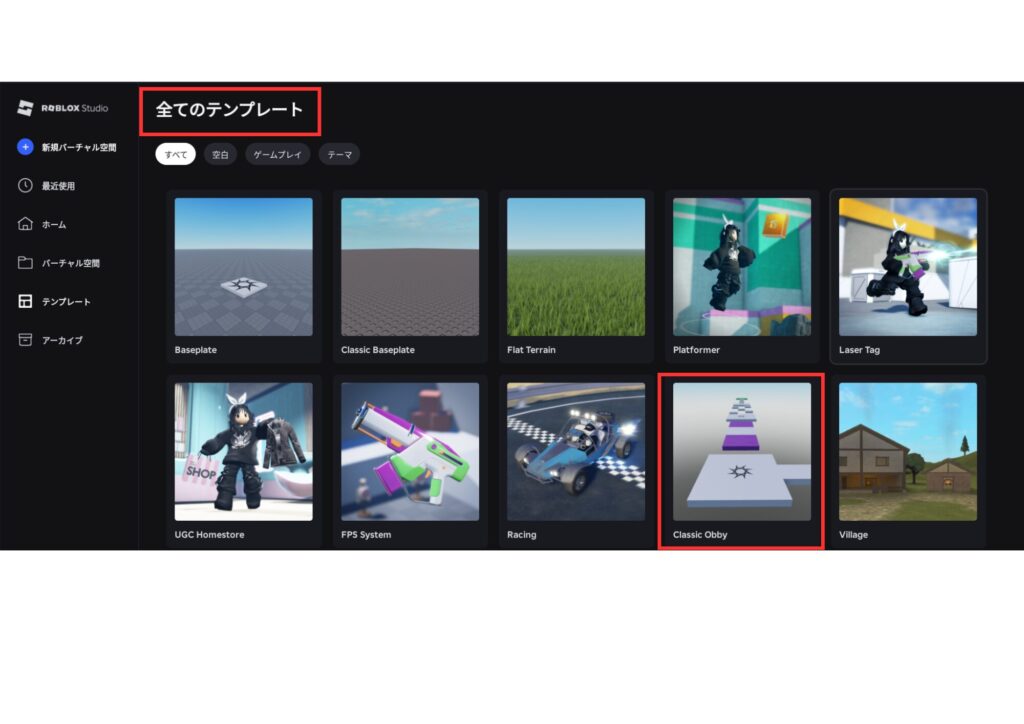Pick the Laser Tag template
Image resolution: width=1024 pixels, height=724 pixels.
[x=907, y=267]
